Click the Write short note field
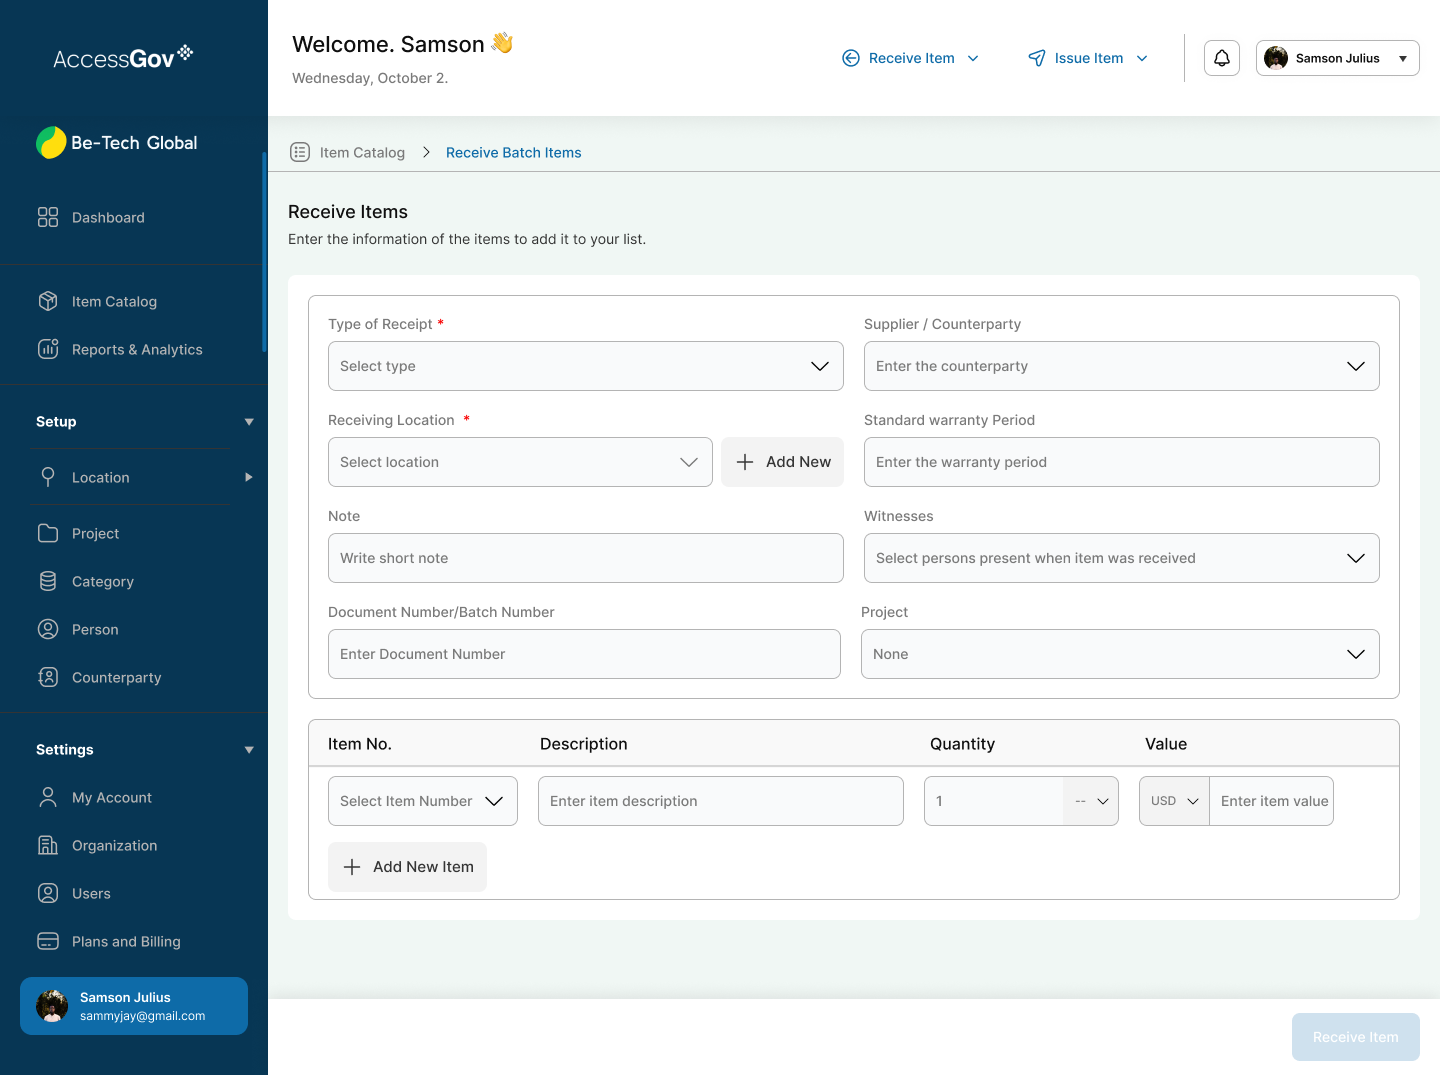Screen dimensions: 1440x1075 pyautogui.click(x=586, y=558)
